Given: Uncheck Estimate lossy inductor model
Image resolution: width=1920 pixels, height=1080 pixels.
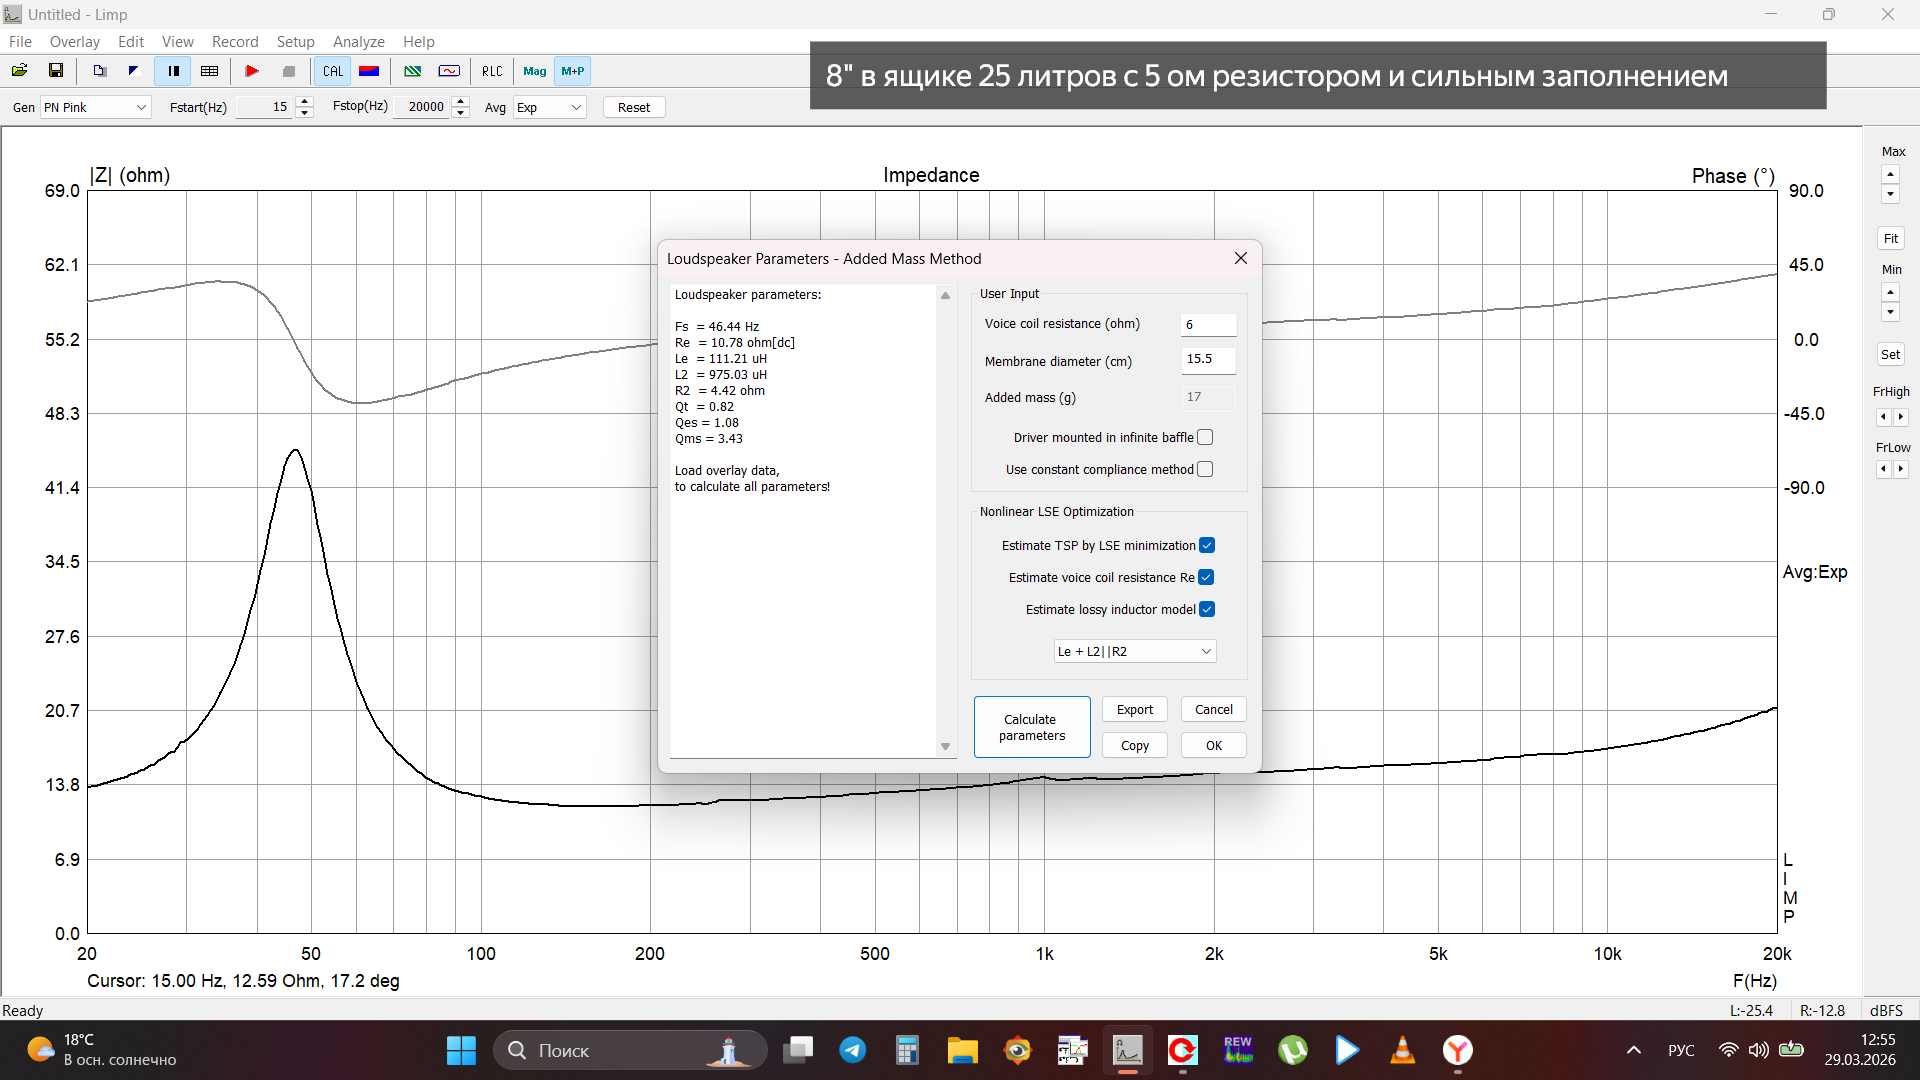Looking at the screenshot, I should pos(1207,609).
